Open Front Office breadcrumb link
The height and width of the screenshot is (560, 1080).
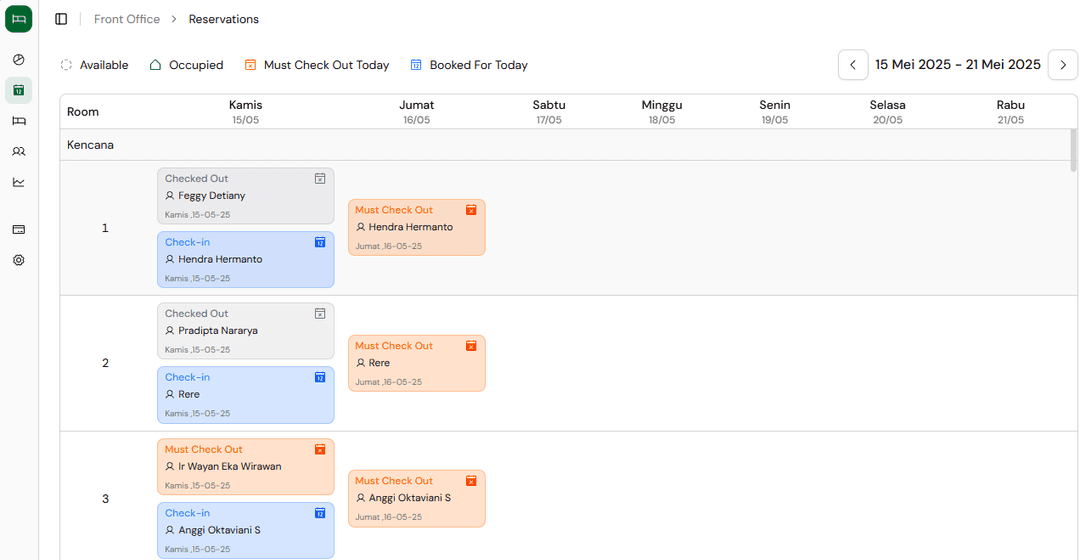(x=127, y=19)
